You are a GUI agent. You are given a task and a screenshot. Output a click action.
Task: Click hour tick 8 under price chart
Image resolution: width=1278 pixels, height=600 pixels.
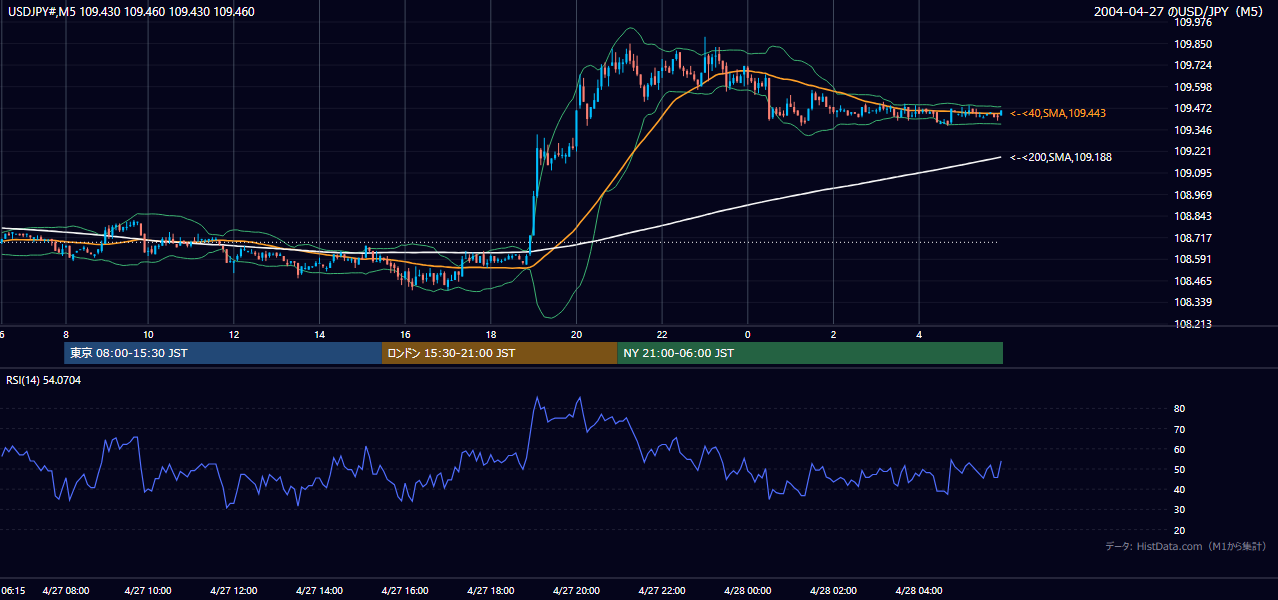point(65,334)
